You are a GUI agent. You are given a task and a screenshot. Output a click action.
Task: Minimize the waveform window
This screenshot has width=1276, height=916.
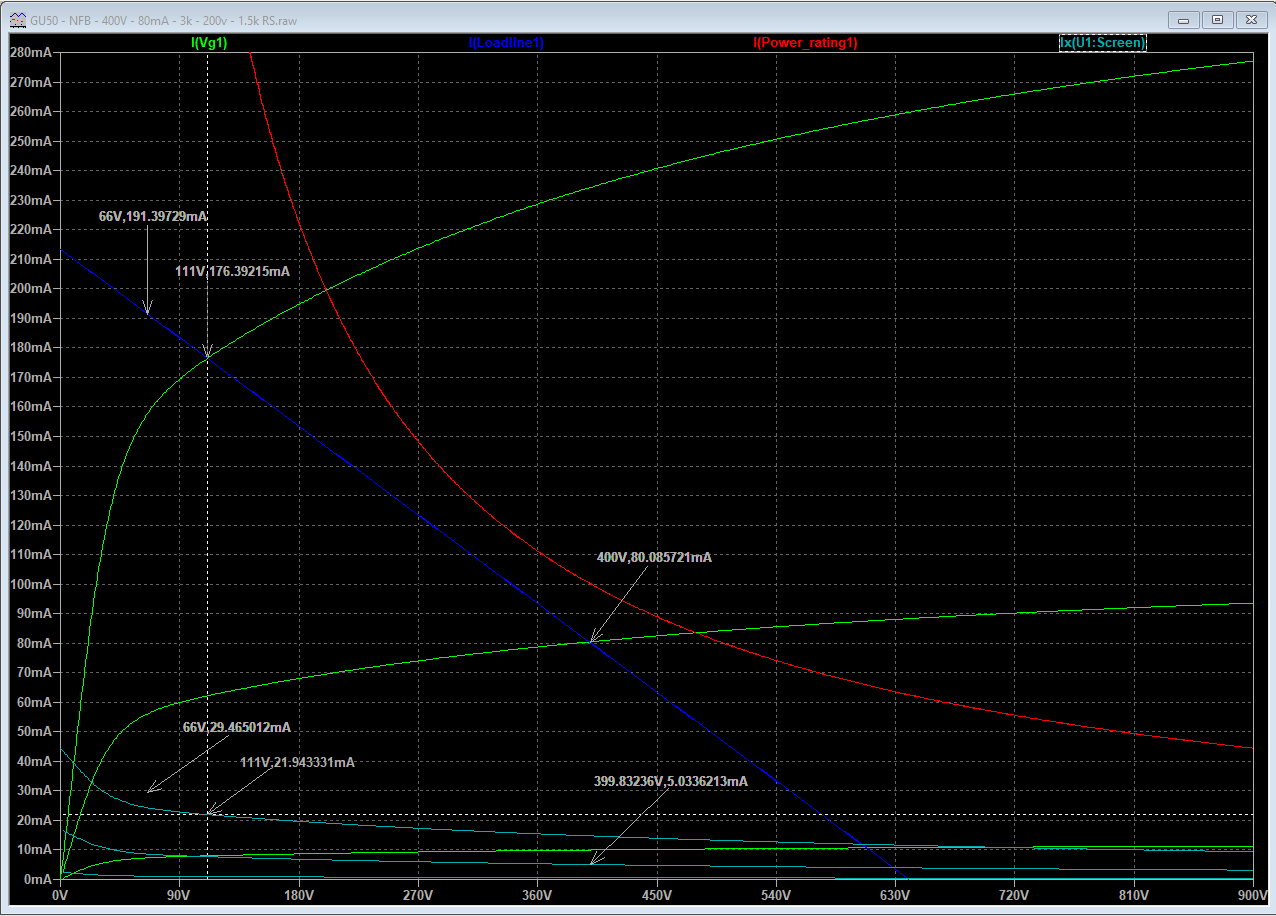tap(1184, 19)
